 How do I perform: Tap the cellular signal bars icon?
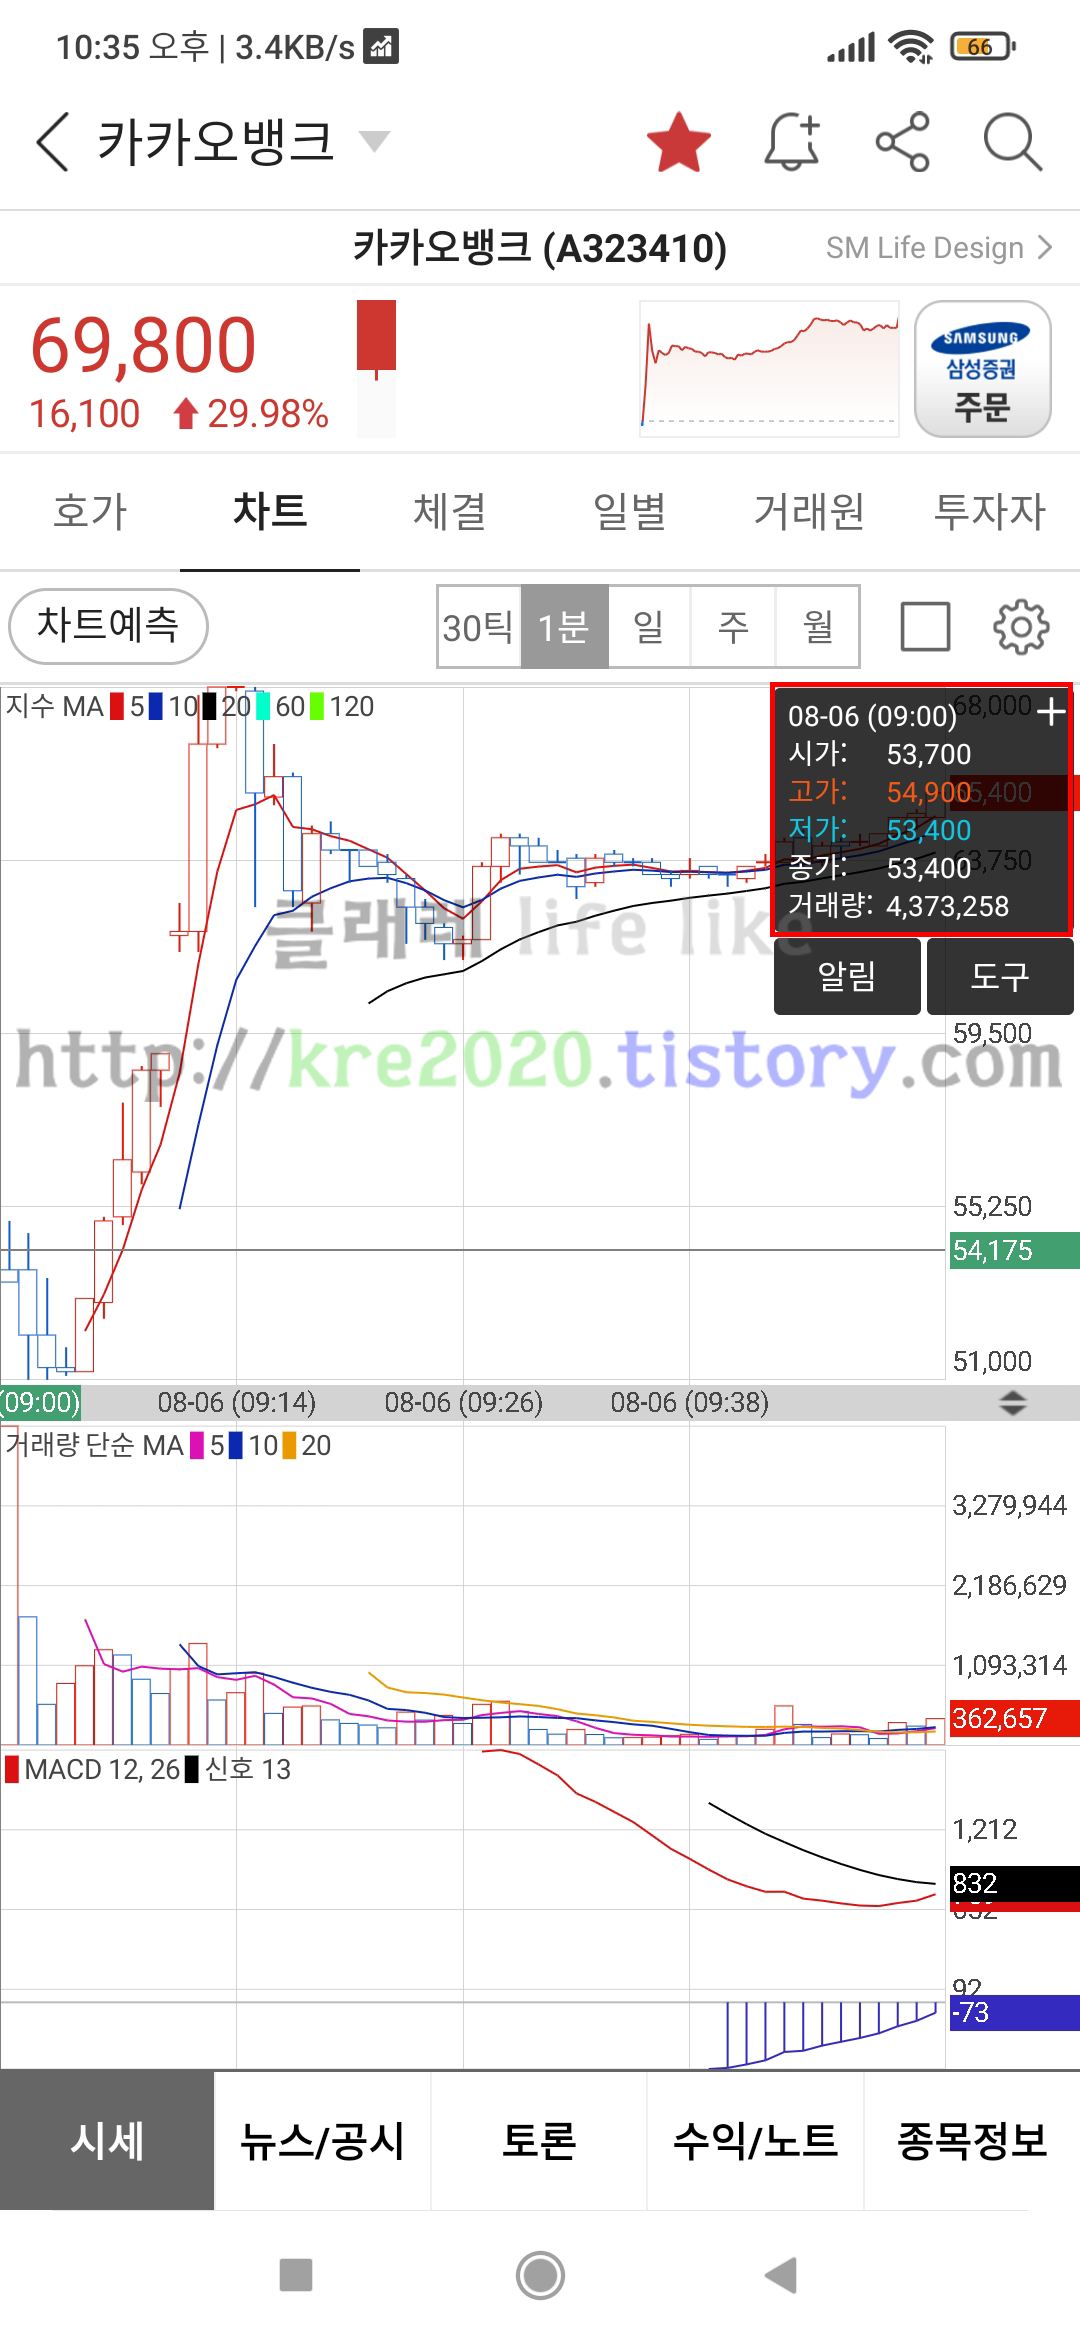(x=851, y=47)
